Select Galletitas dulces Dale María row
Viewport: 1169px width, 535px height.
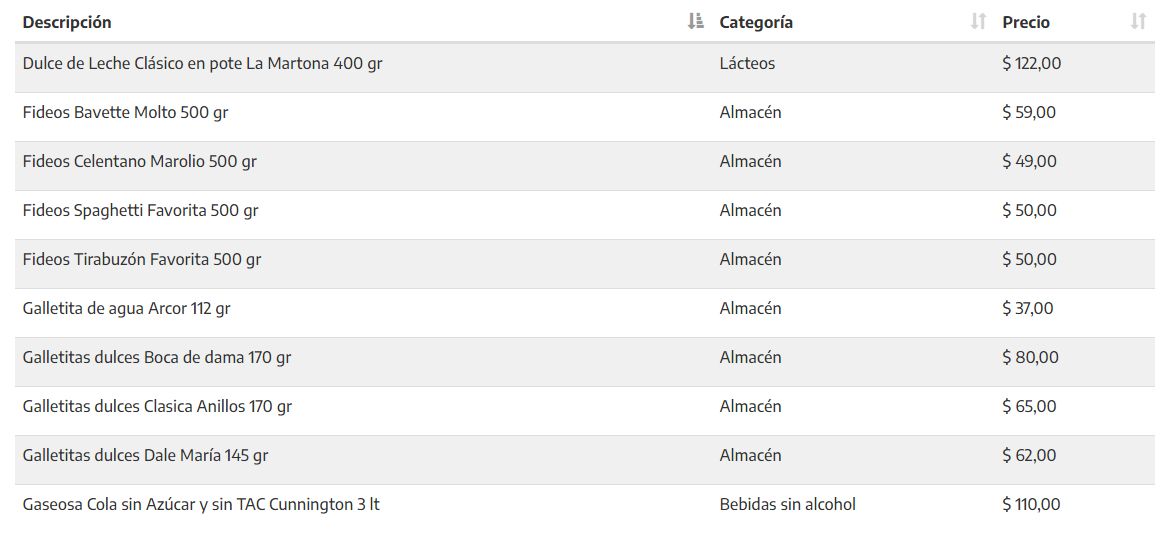tap(584, 460)
